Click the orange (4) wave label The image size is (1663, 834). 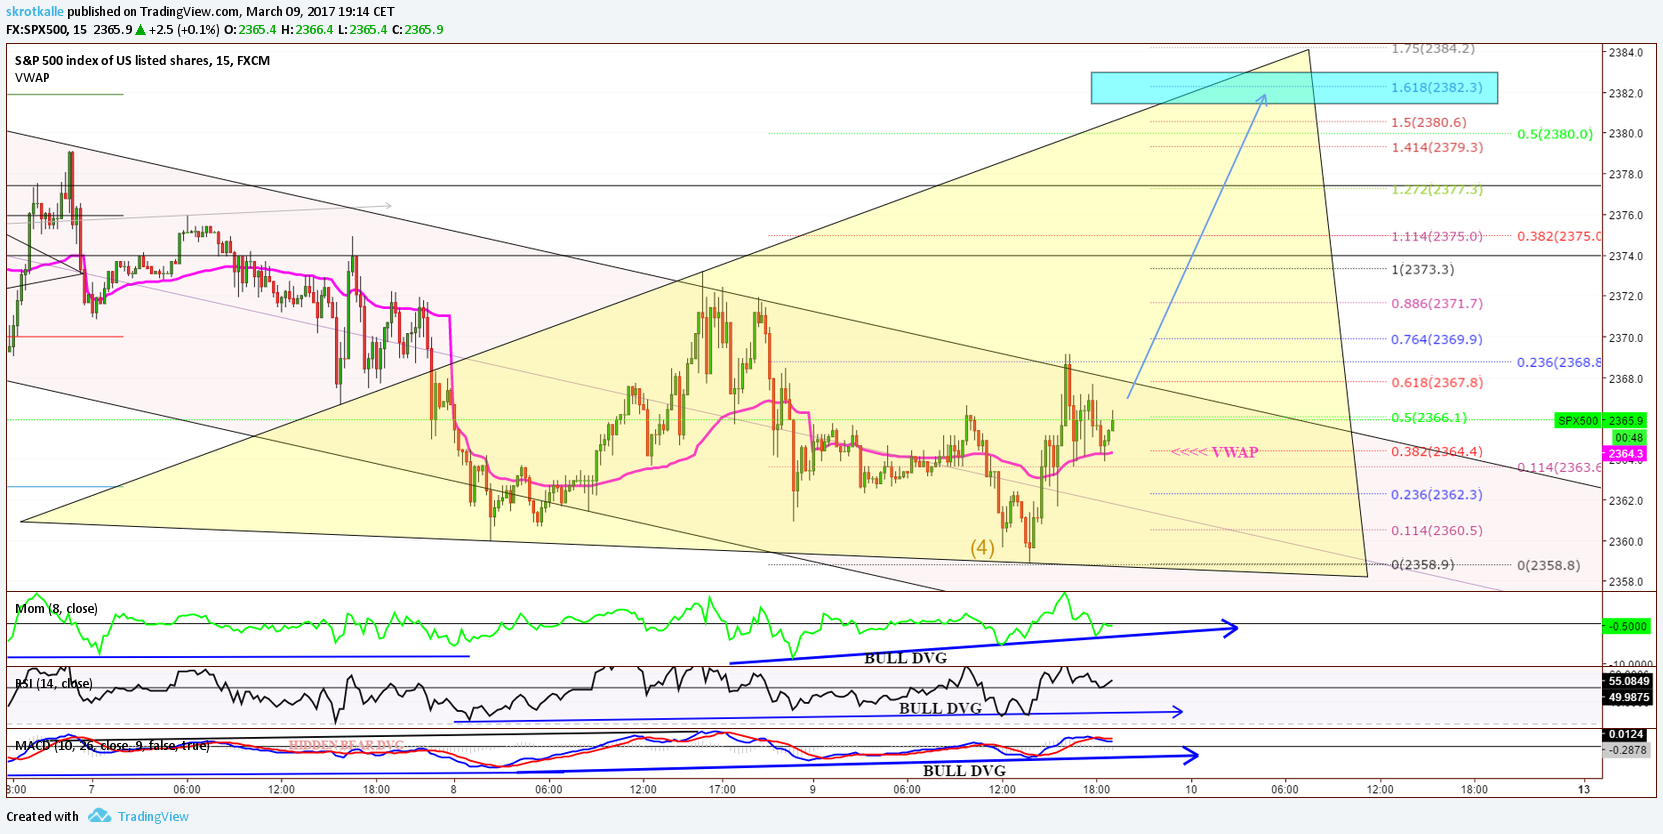983,547
